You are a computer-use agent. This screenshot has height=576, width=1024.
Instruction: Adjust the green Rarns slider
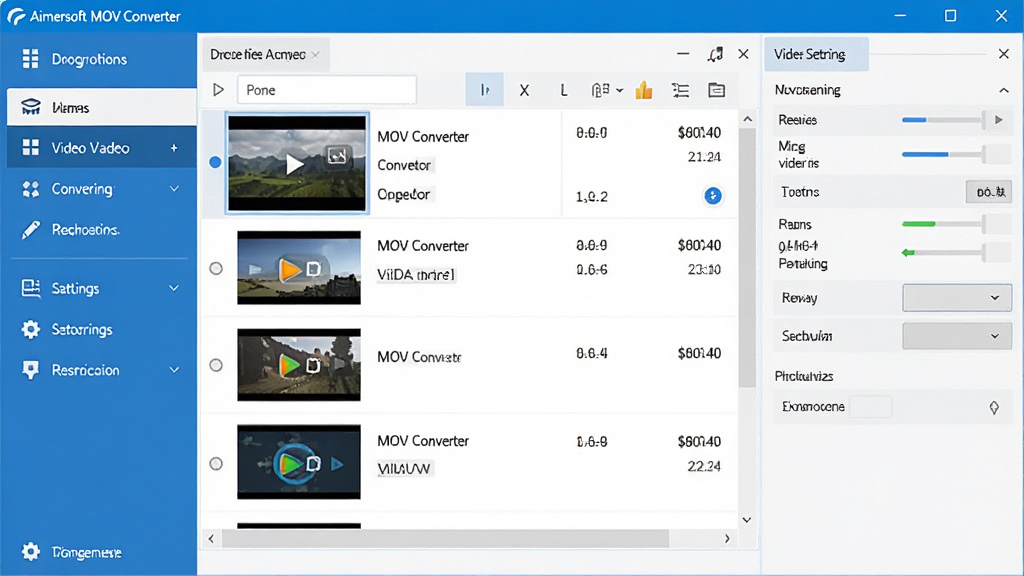(x=944, y=224)
